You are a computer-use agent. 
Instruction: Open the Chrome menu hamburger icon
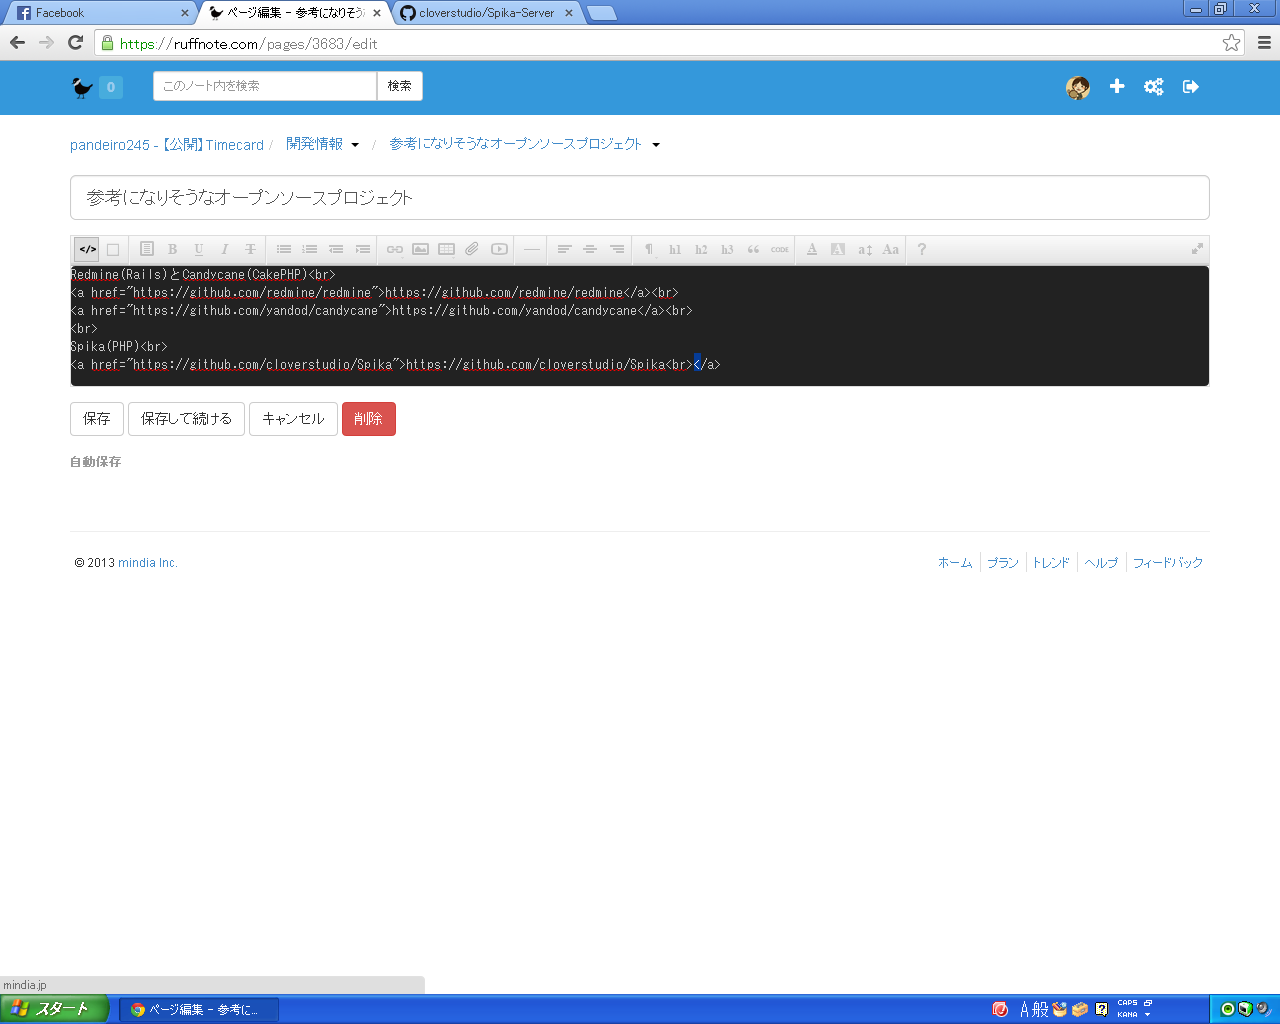coord(1264,43)
